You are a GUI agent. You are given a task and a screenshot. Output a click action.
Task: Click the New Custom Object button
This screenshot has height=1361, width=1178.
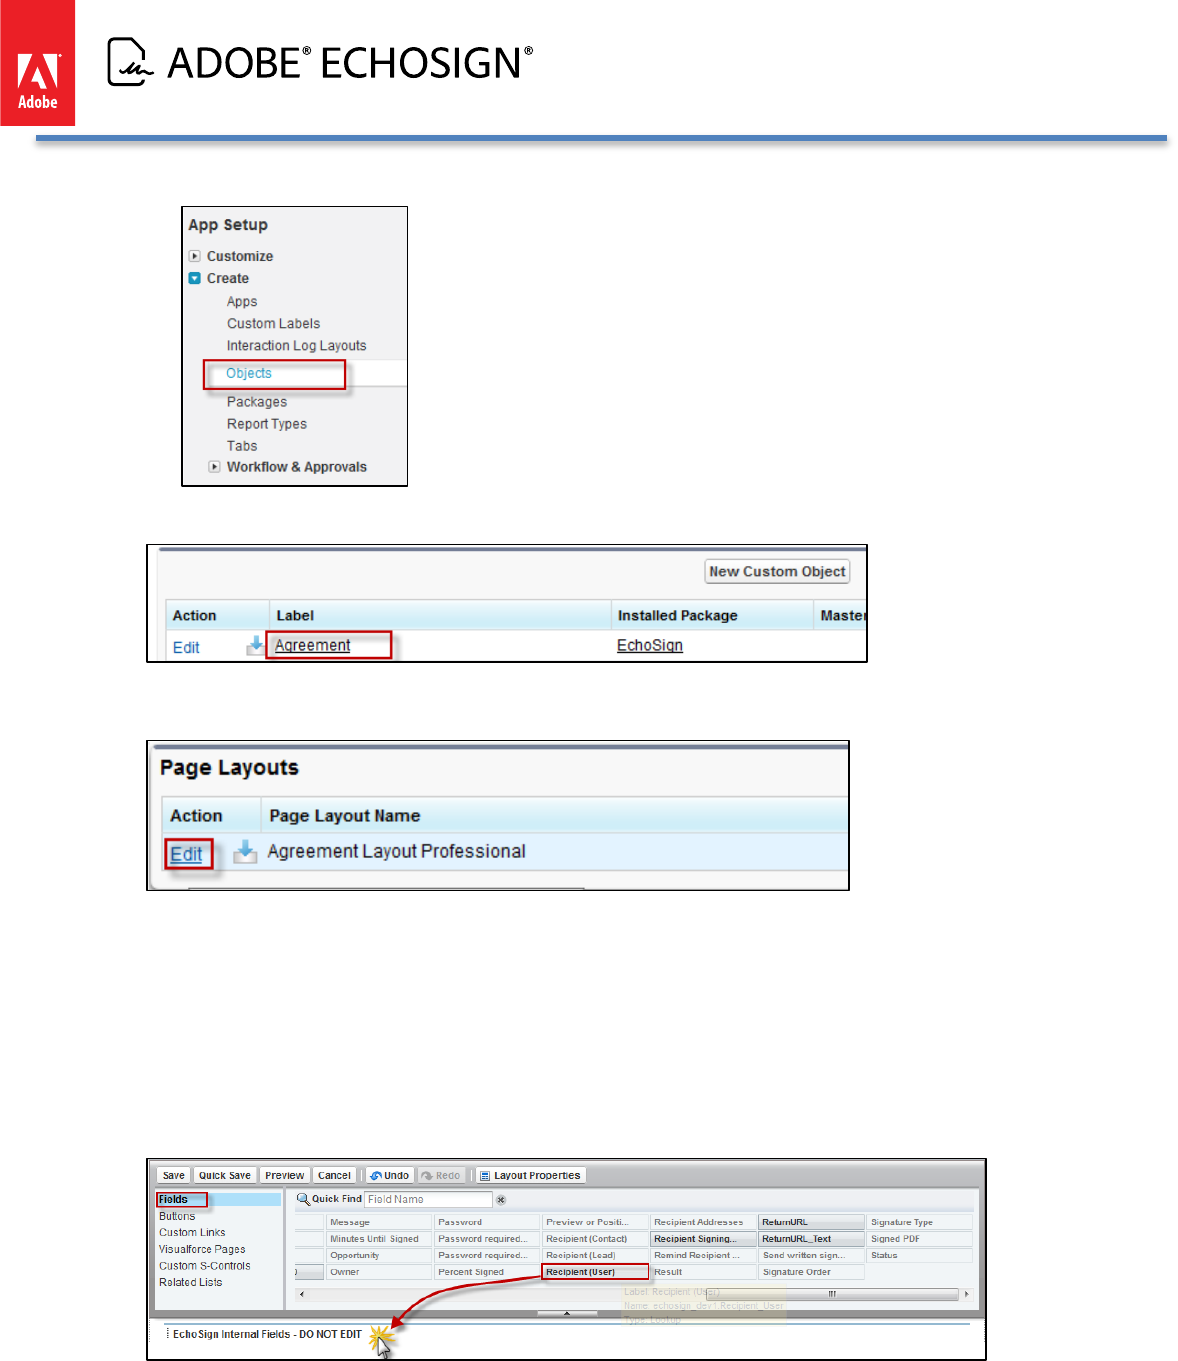pos(778,571)
